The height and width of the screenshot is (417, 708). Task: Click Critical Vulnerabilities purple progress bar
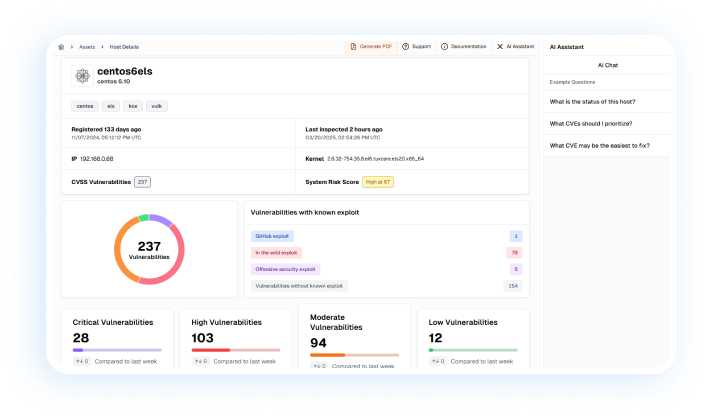click(117, 350)
